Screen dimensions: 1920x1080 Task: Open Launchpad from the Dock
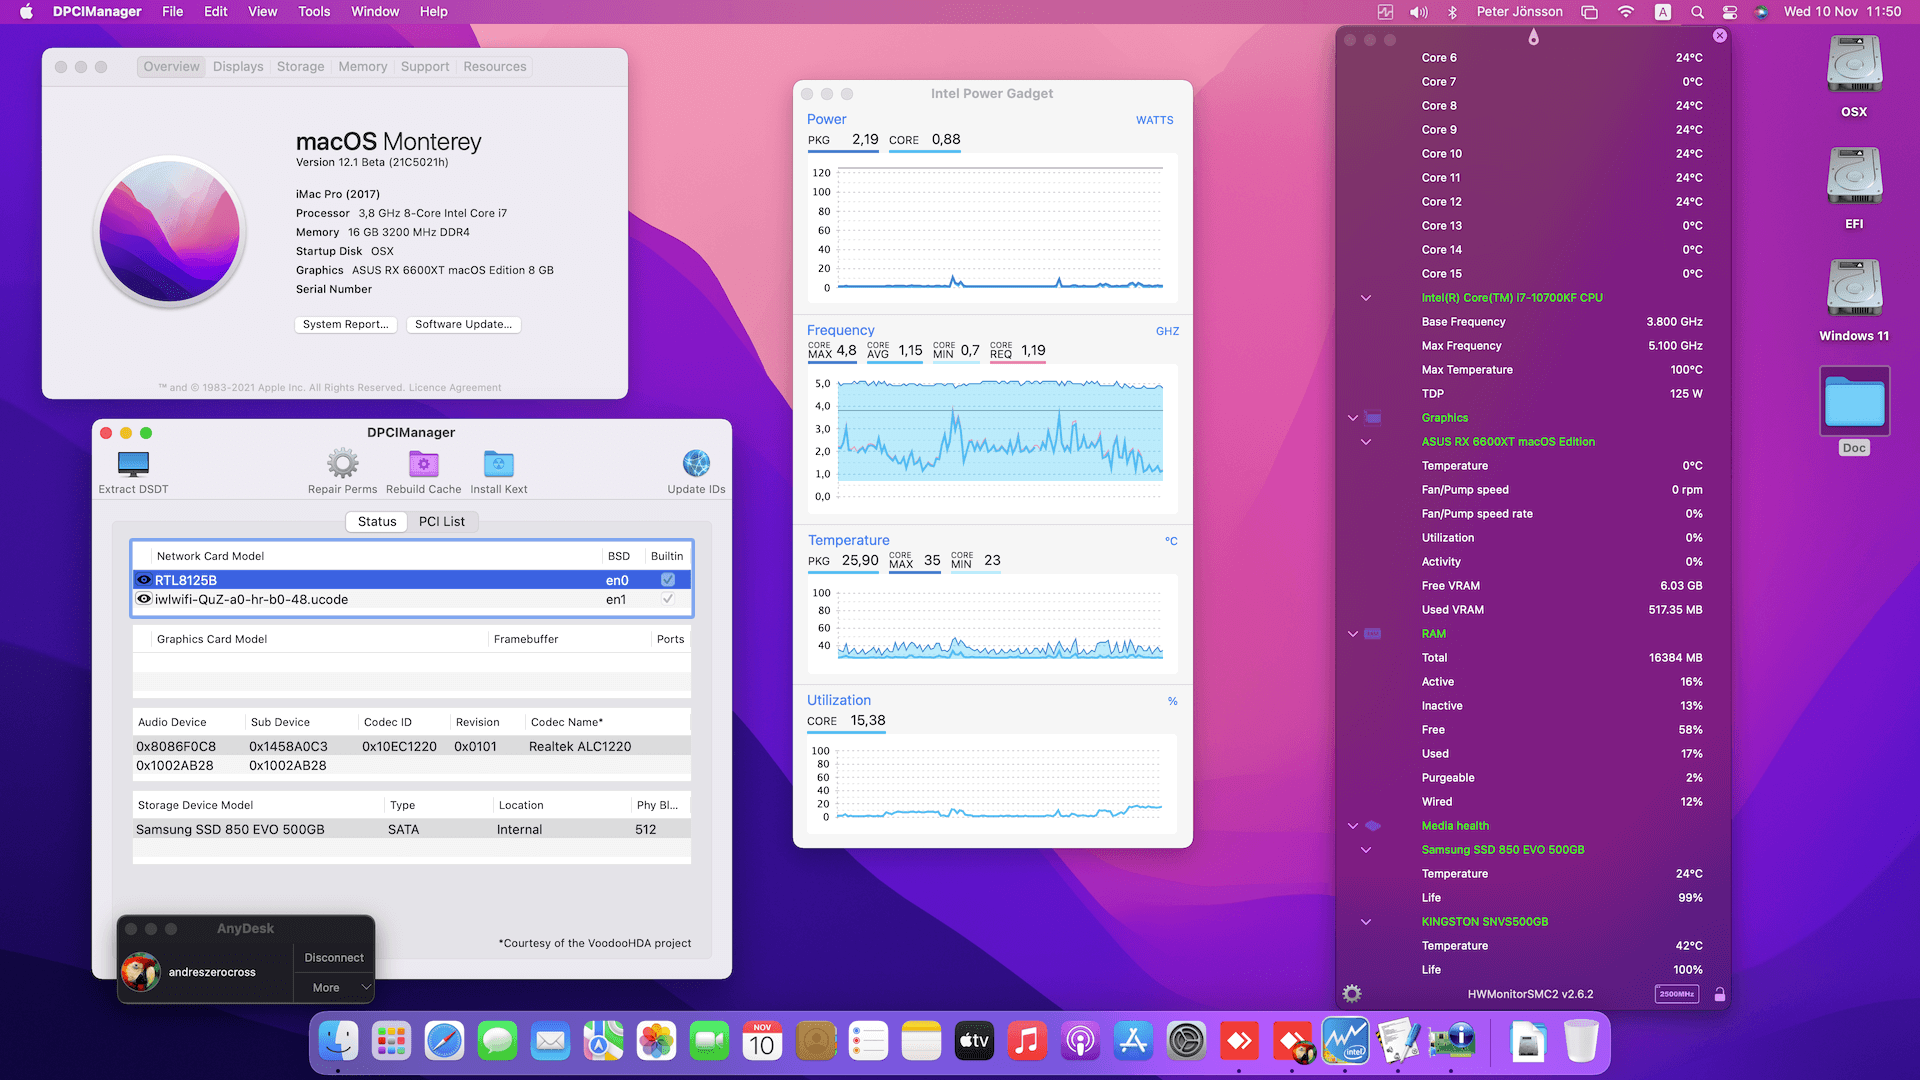[x=391, y=1042]
